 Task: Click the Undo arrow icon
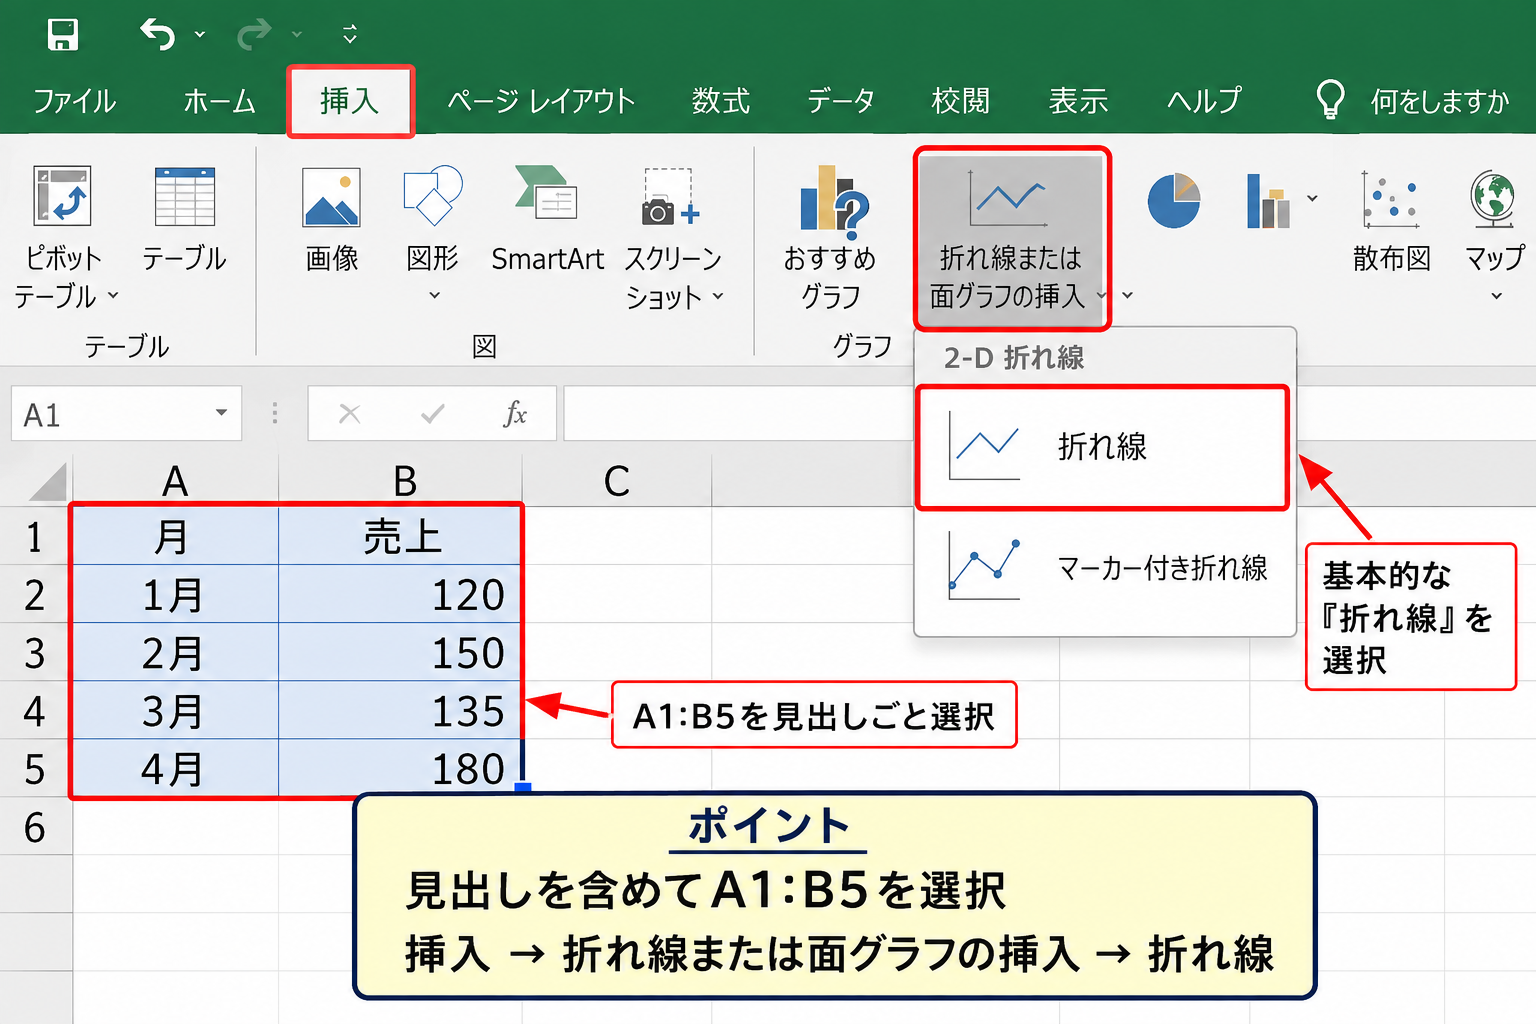pyautogui.click(x=158, y=34)
